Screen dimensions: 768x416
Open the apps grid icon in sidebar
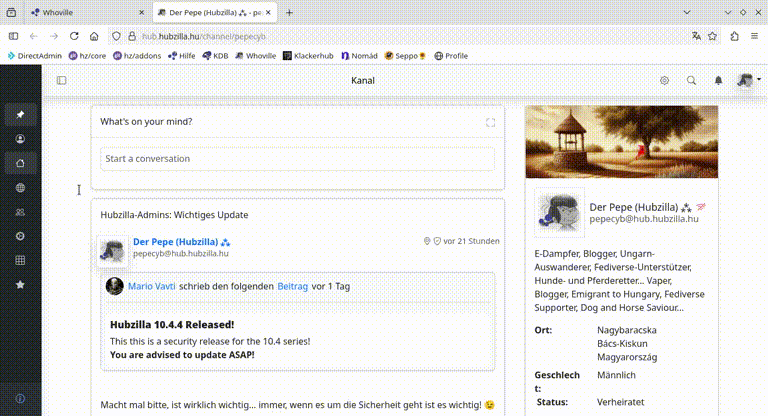click(20, 261)
